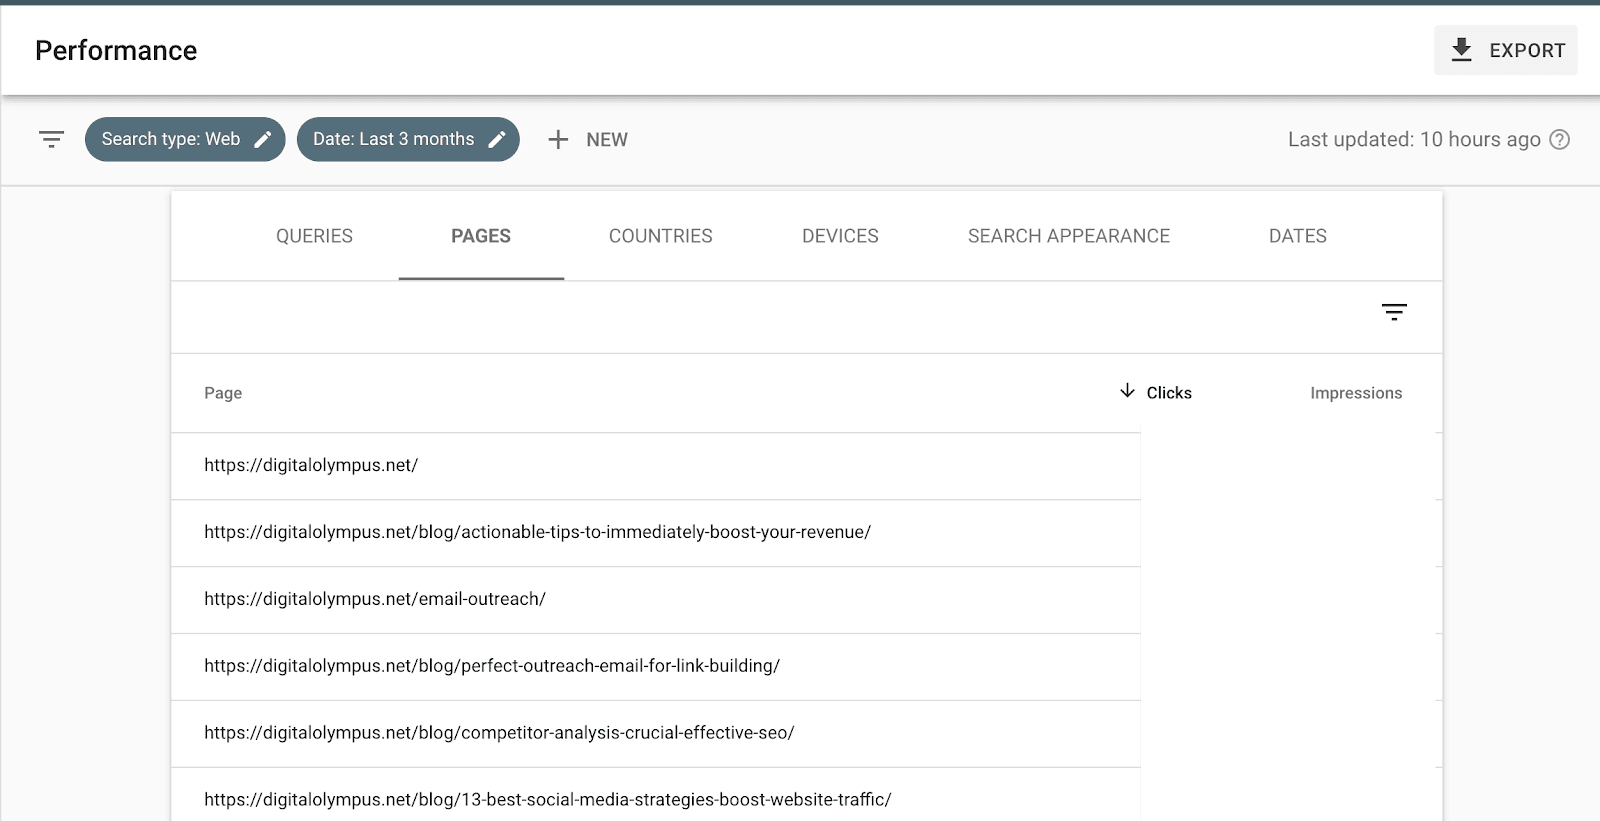
Task: Sort by the Impressions column header
Action: click(1356, 393)
